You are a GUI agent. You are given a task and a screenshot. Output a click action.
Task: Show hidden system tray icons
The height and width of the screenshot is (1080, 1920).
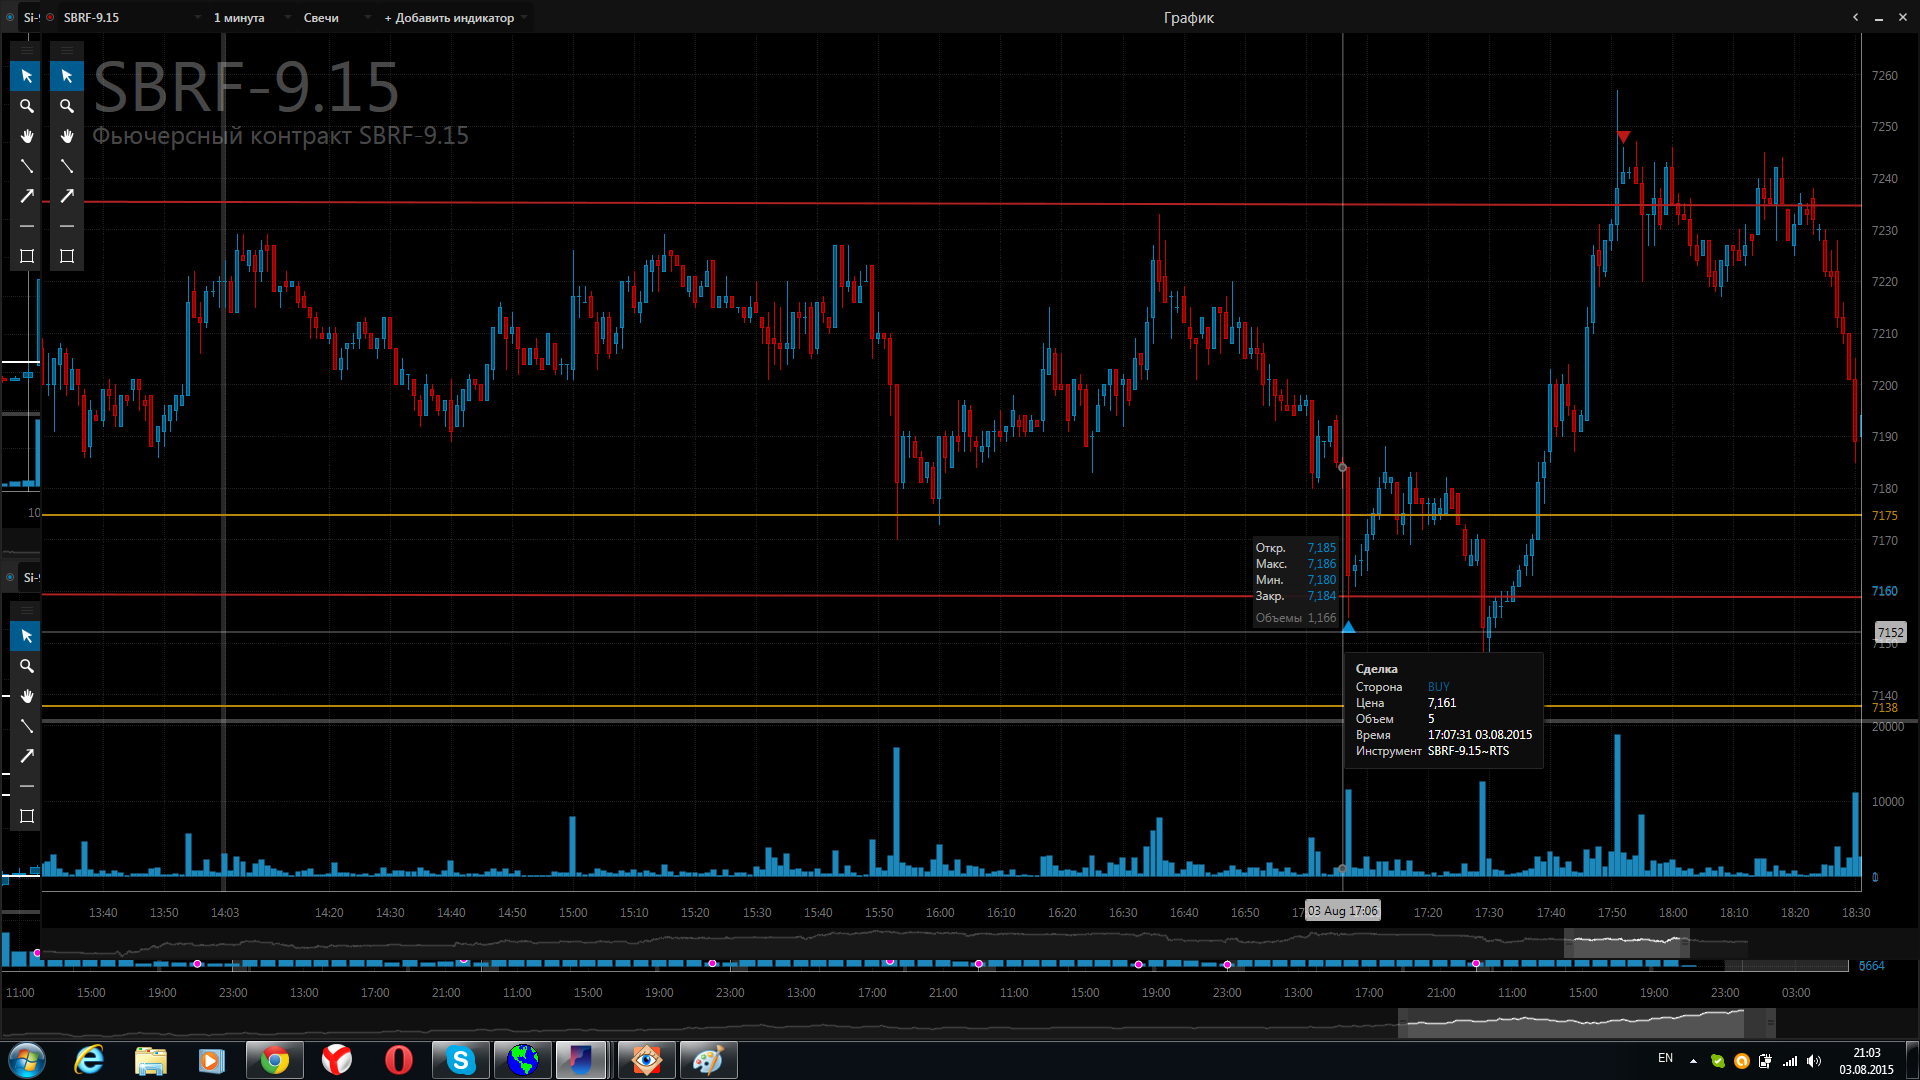[x=1693, y=1061]
